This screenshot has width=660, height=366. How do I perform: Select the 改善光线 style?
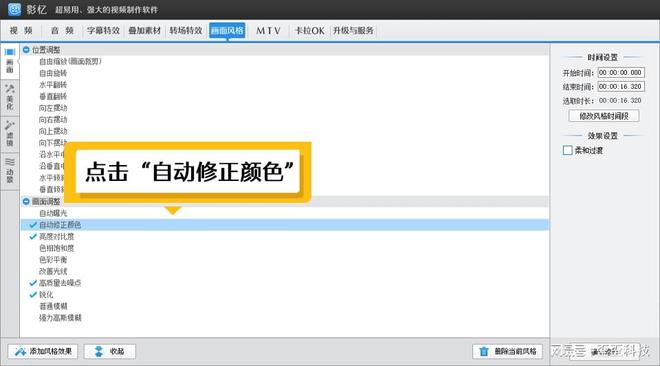click(x=53, y=271)
